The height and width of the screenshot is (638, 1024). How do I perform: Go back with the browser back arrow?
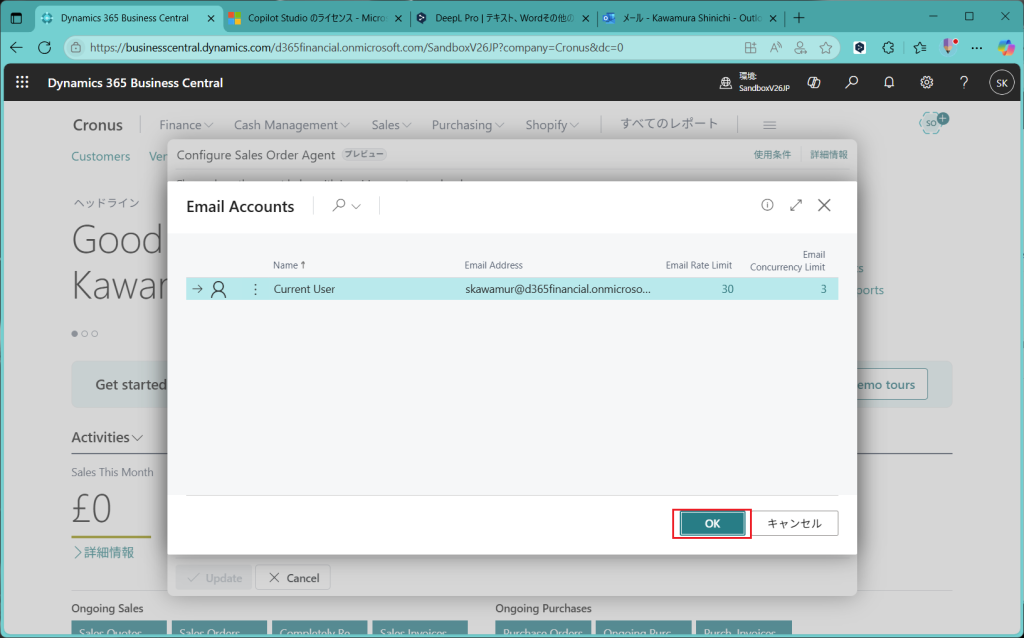pyautogui.click(x=16, y=47)
